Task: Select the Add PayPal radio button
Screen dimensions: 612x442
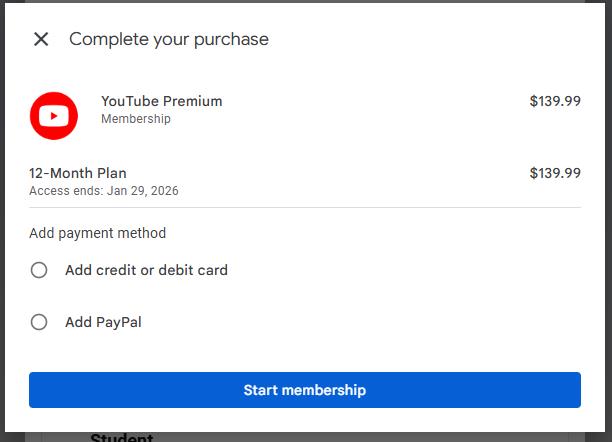Action: (x=39, y=322)
